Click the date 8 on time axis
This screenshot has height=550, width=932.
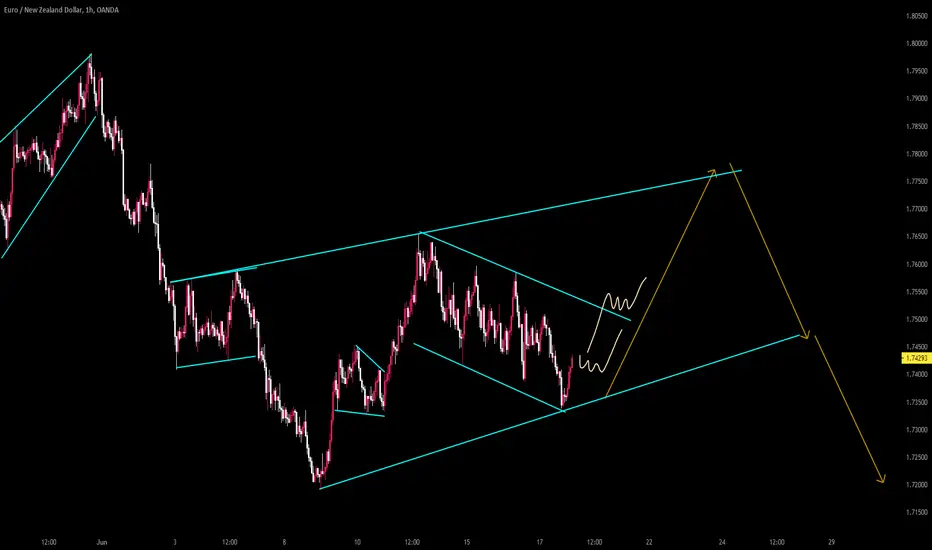[x=284, y=542]
